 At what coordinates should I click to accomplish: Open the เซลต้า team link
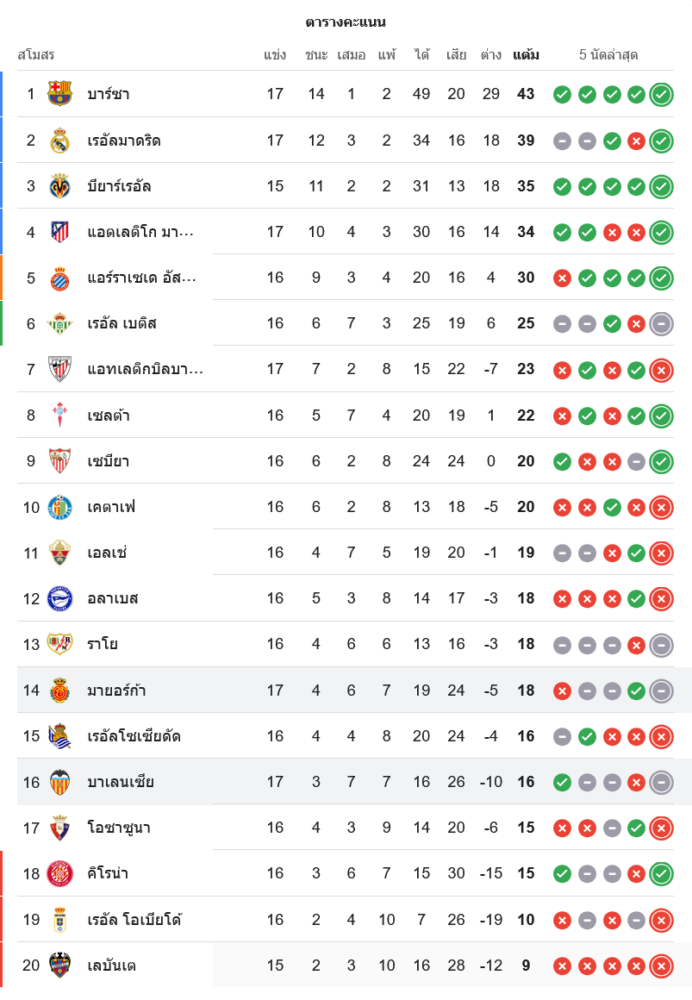(x=108, y=415)
